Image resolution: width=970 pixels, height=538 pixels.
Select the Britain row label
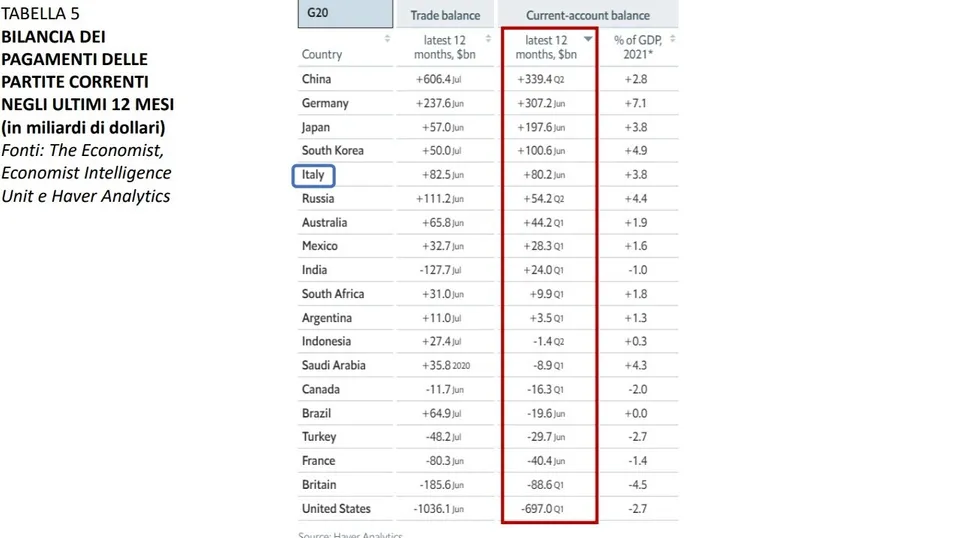coord(319,485)
